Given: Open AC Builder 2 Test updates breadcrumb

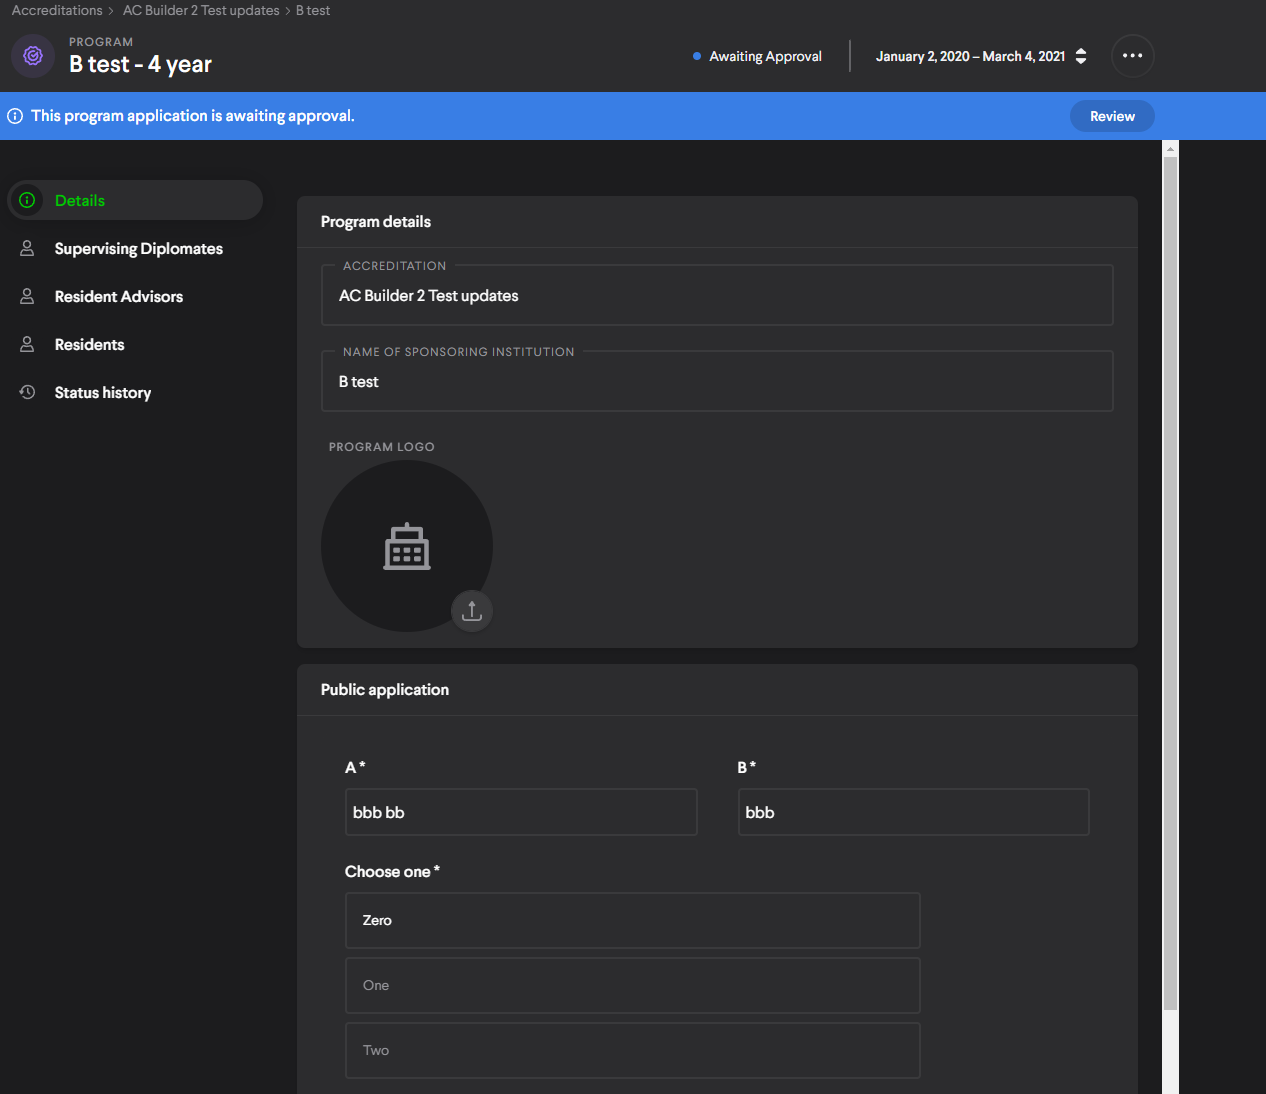Looking at the screenshot, I should click(201, 10).
